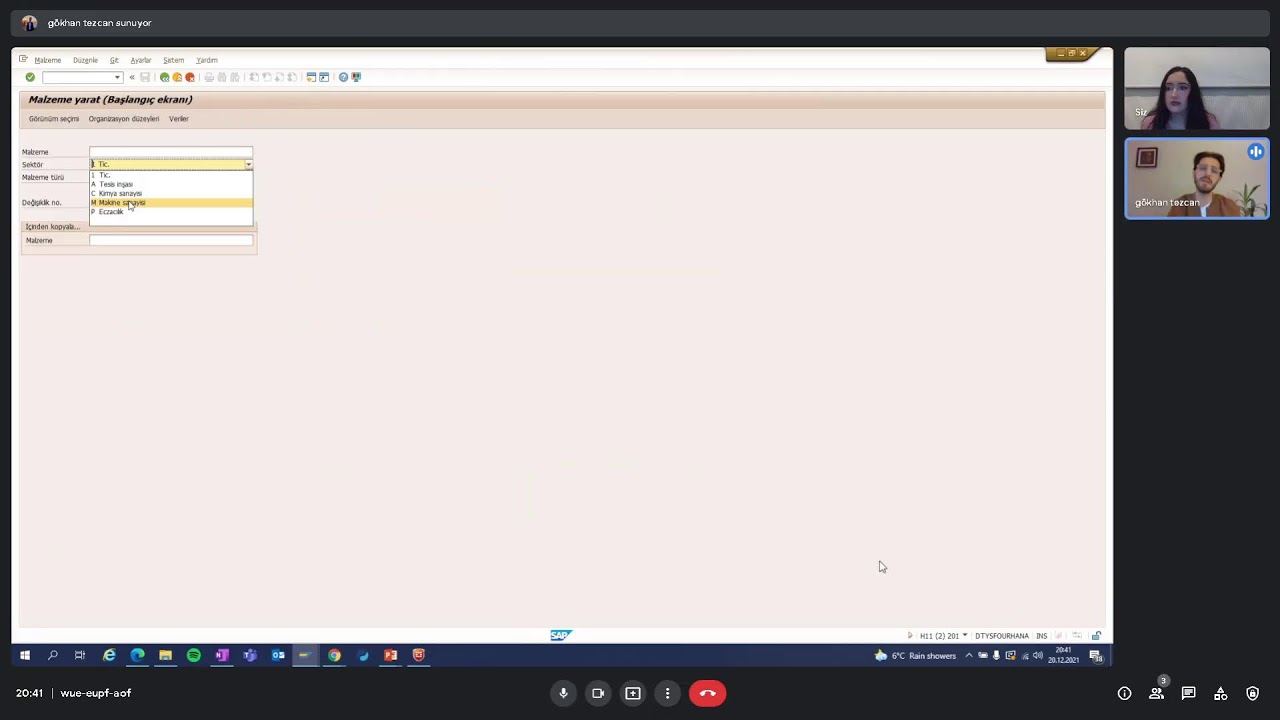
Task: Click the Customize local layout icon
Action: tap(356, 77)
